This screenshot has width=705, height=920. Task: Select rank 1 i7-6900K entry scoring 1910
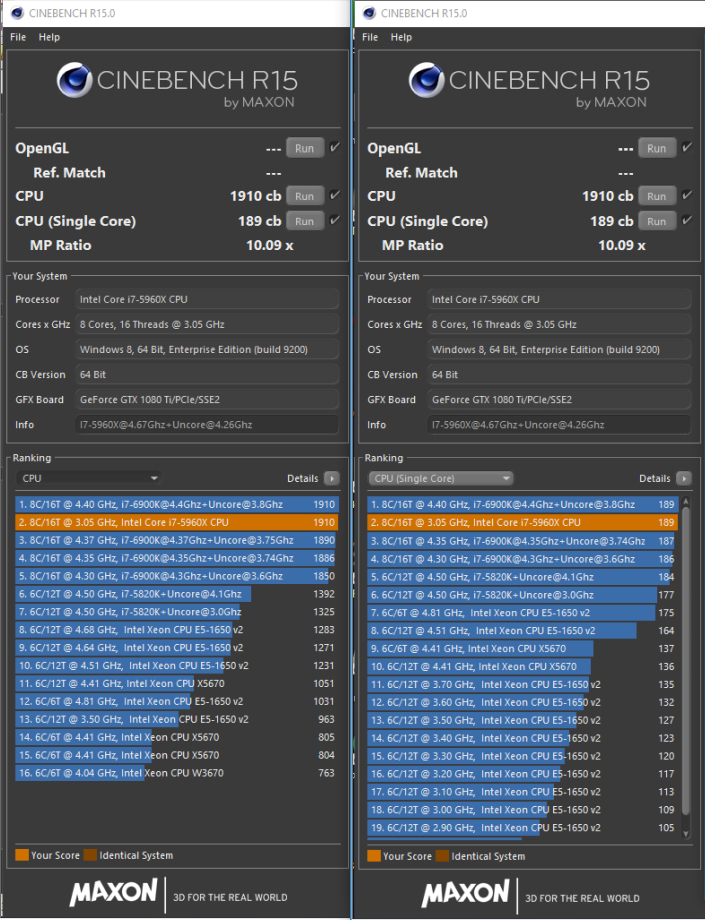(x=177, y=505)
